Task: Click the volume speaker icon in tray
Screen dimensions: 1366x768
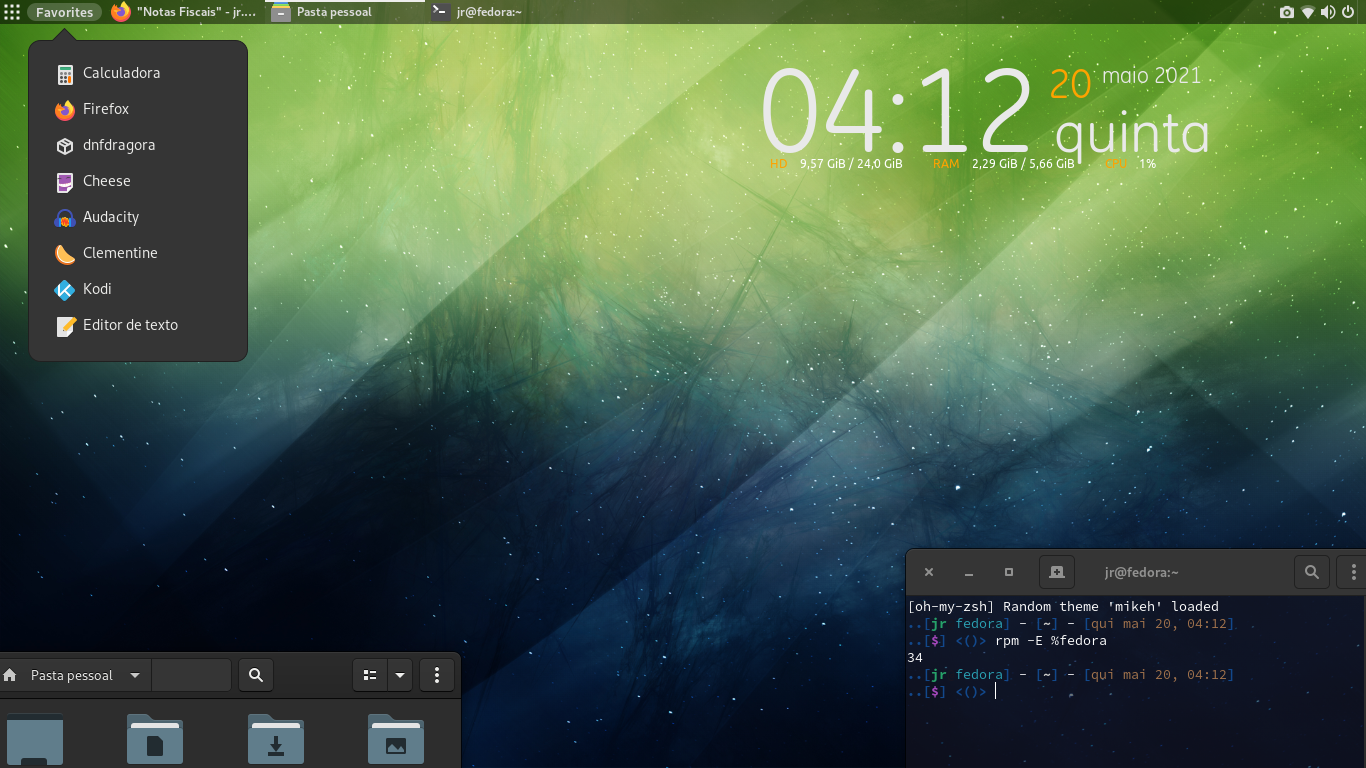Action: point(1327,12)
